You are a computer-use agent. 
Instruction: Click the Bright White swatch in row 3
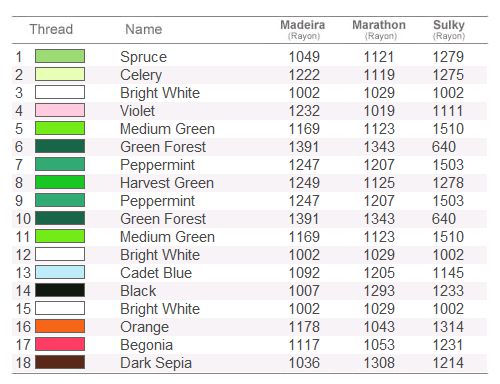[x=60, y=92]
